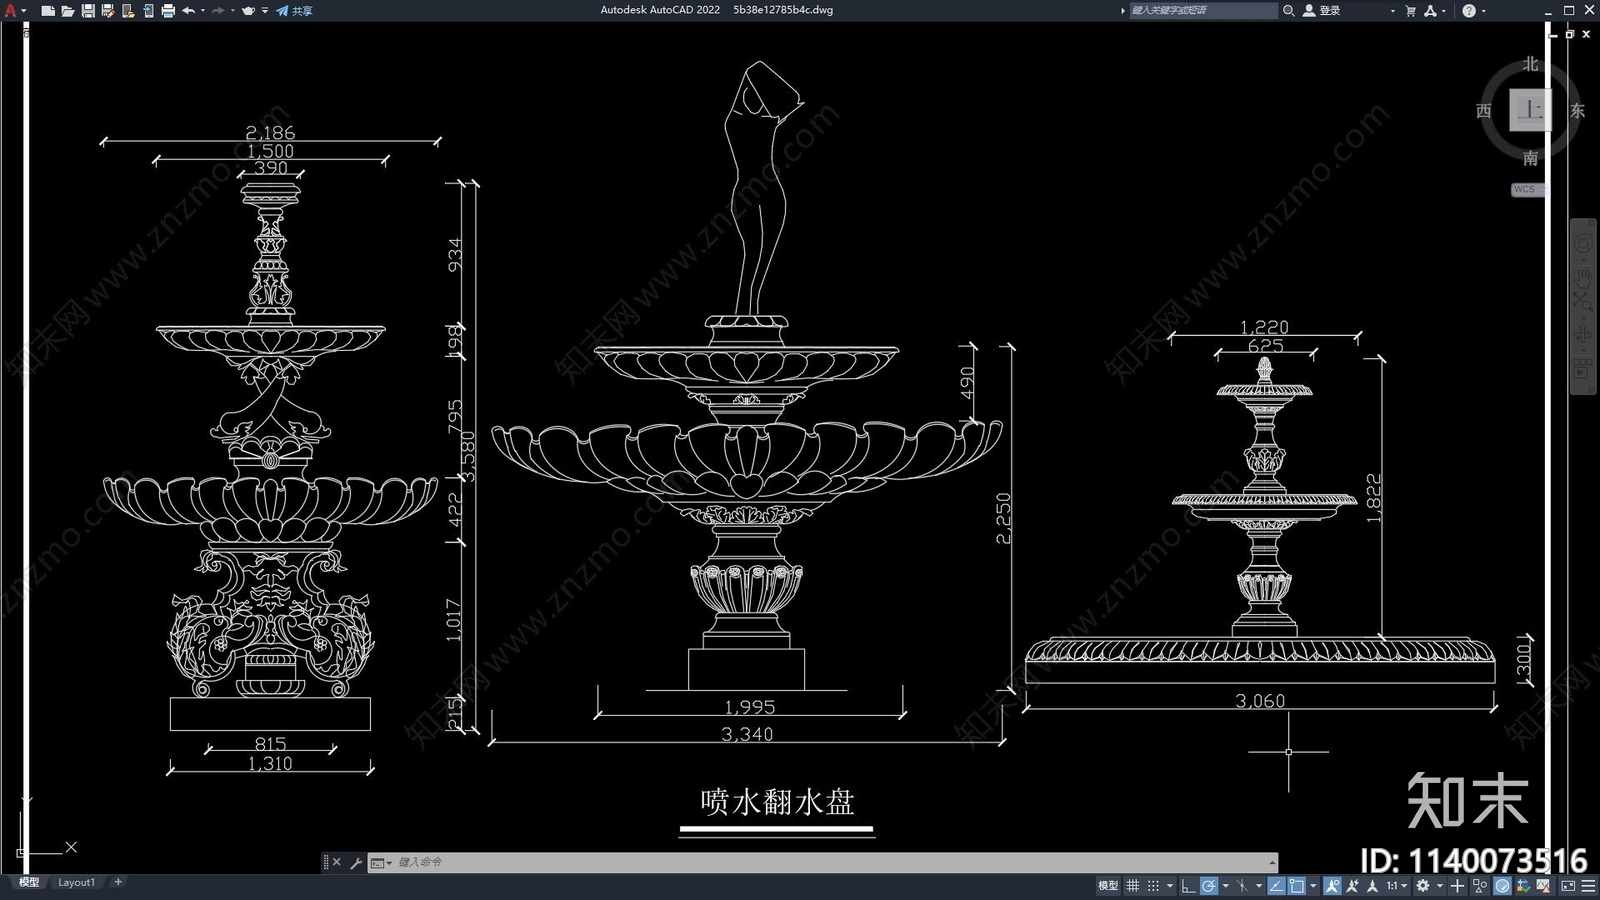1600x900 pixels.
Task: Toggle drawing grid display in status bar
Action: [1133, 886]
